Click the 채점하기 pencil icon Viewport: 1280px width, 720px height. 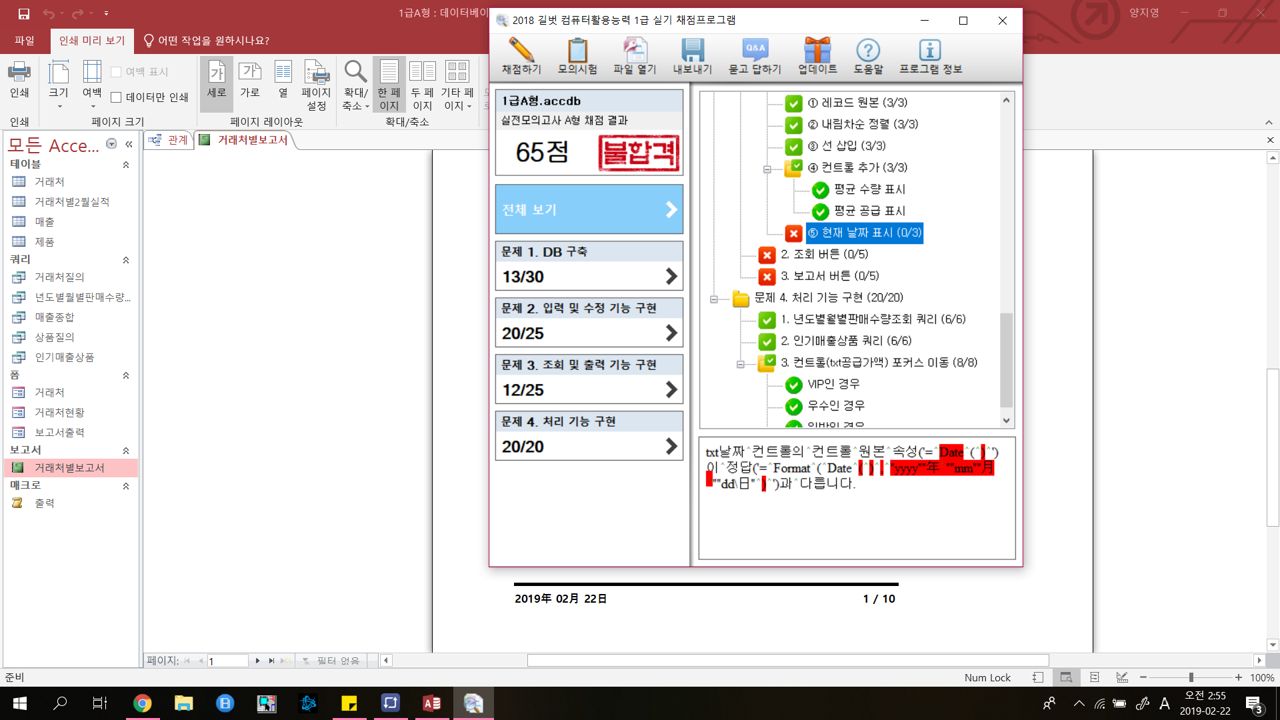click(x=520, y=56)
